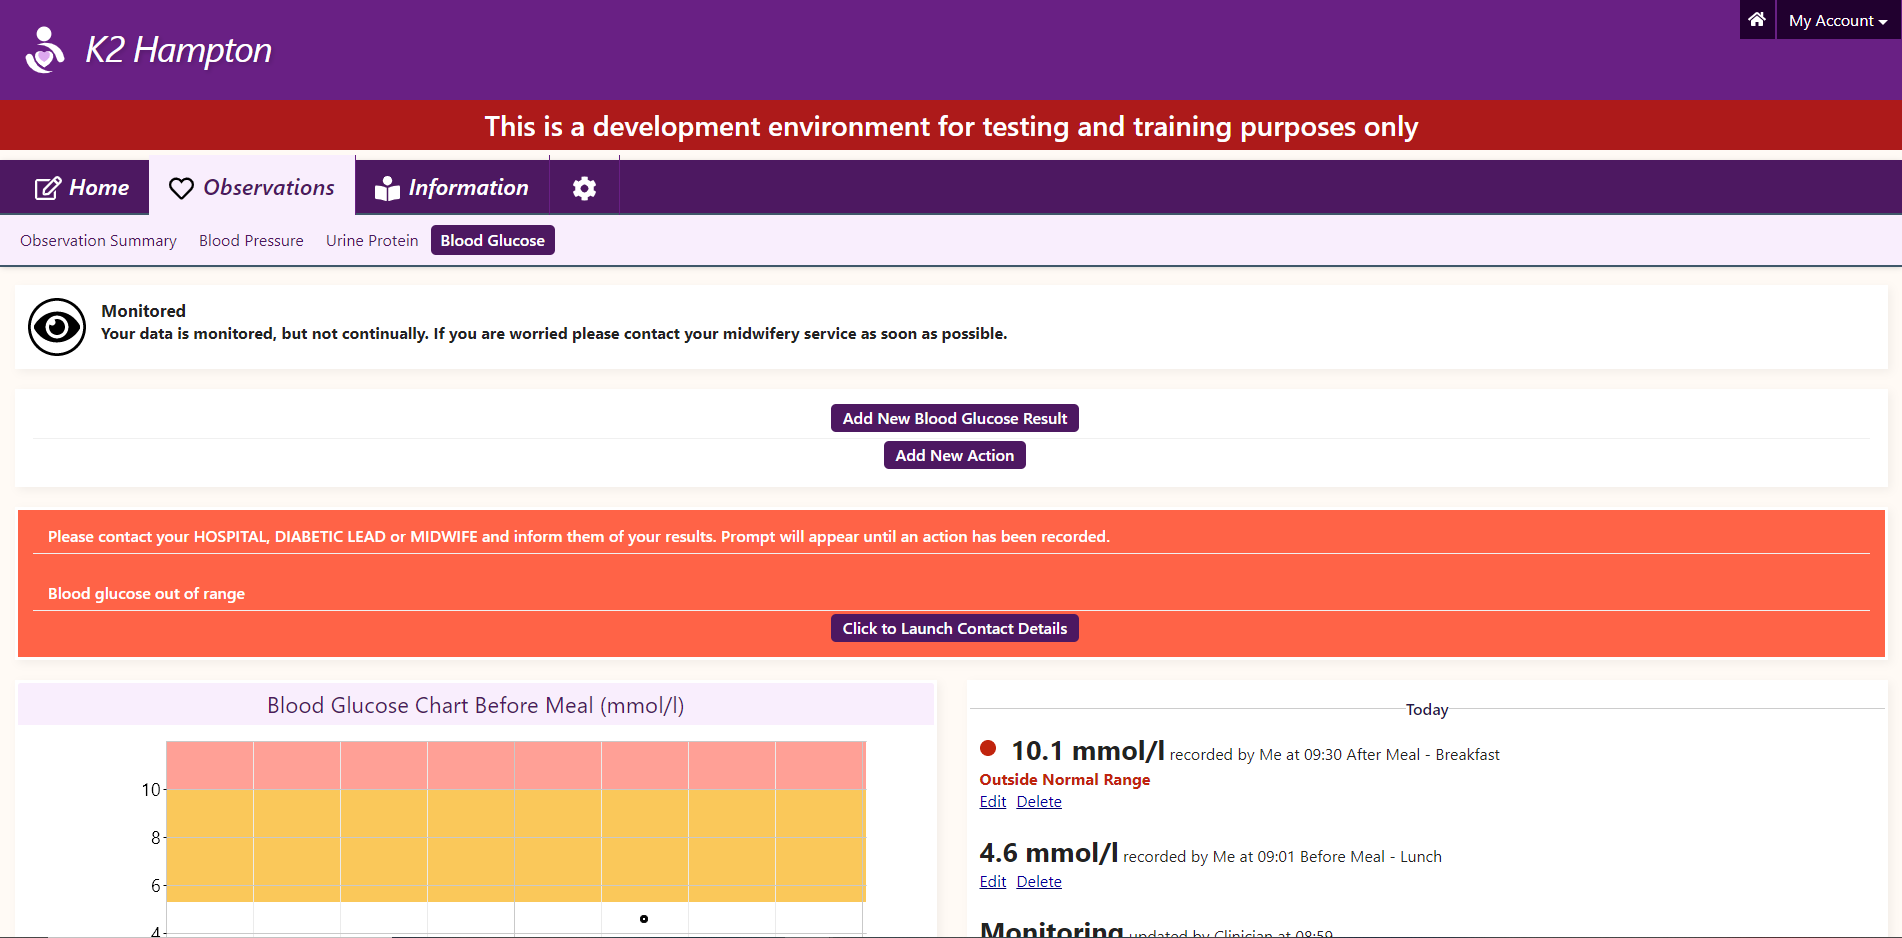1902x938 pixels.
Task: Edit the 4.6 mmol/l reading
Action: [993, 882]
